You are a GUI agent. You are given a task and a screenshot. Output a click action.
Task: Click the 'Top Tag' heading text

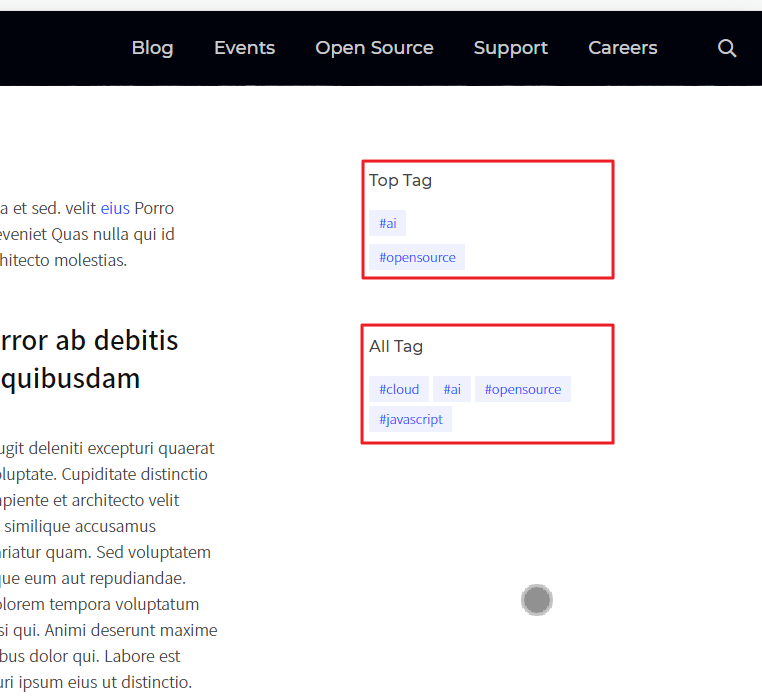click(400, 180)
